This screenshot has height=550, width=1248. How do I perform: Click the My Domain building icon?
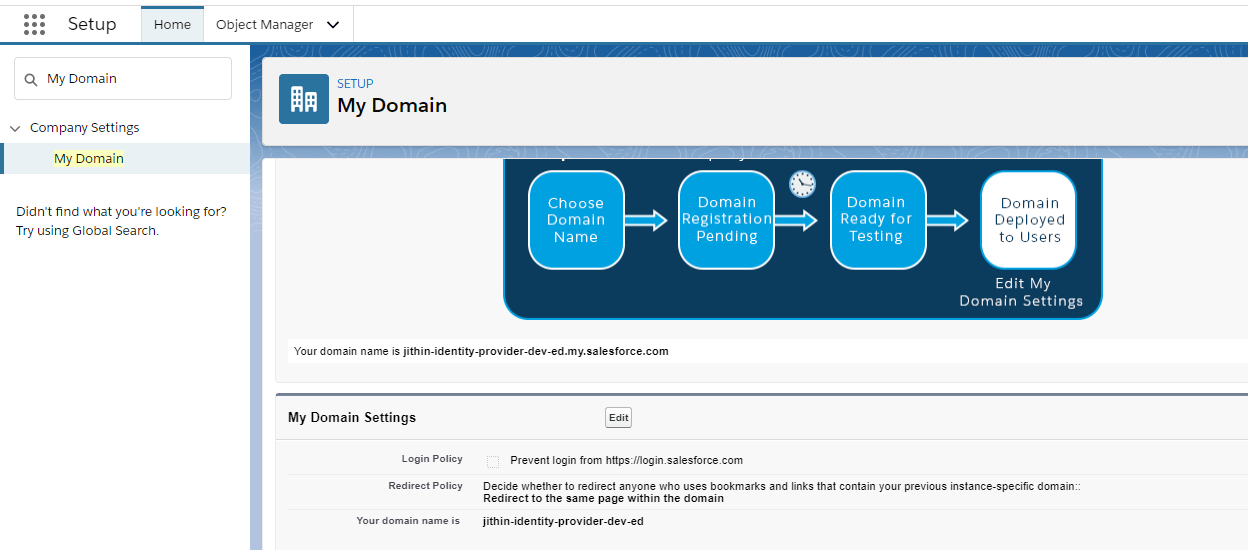(x=304, y=99)
